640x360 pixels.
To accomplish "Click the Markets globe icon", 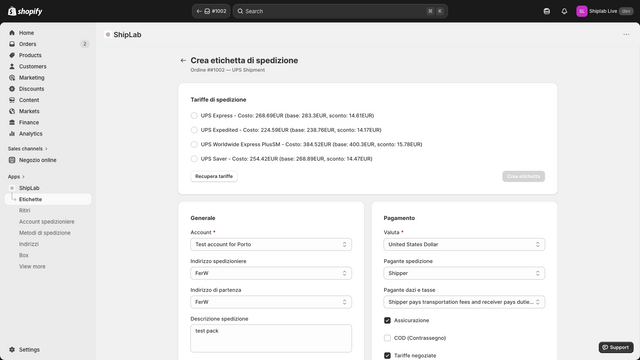I will click(x=12, y=111).
